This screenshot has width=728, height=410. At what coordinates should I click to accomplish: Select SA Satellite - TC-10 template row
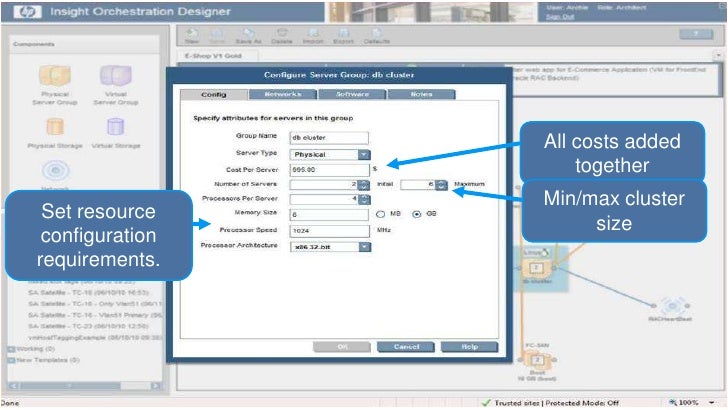88,293
